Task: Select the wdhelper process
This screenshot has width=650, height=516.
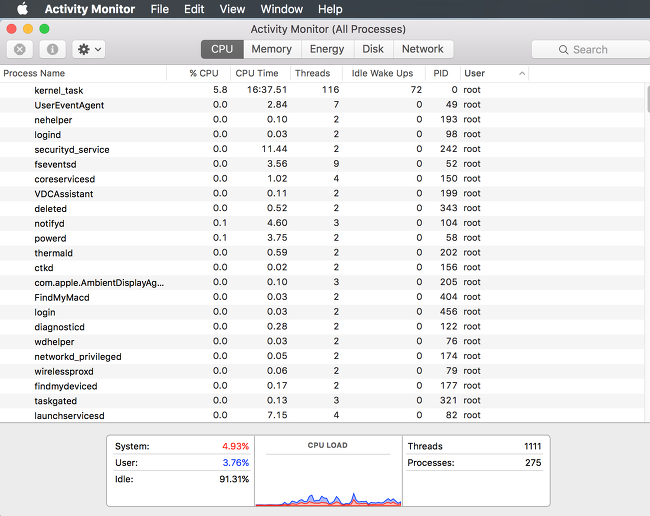Action: click(322, 342)
